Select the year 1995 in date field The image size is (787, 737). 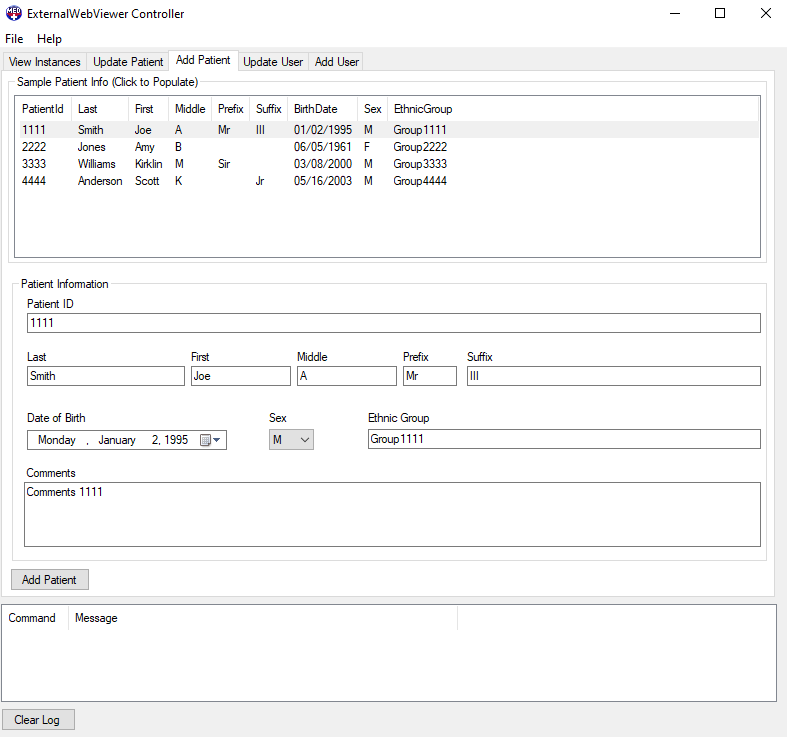coord(176,440)
